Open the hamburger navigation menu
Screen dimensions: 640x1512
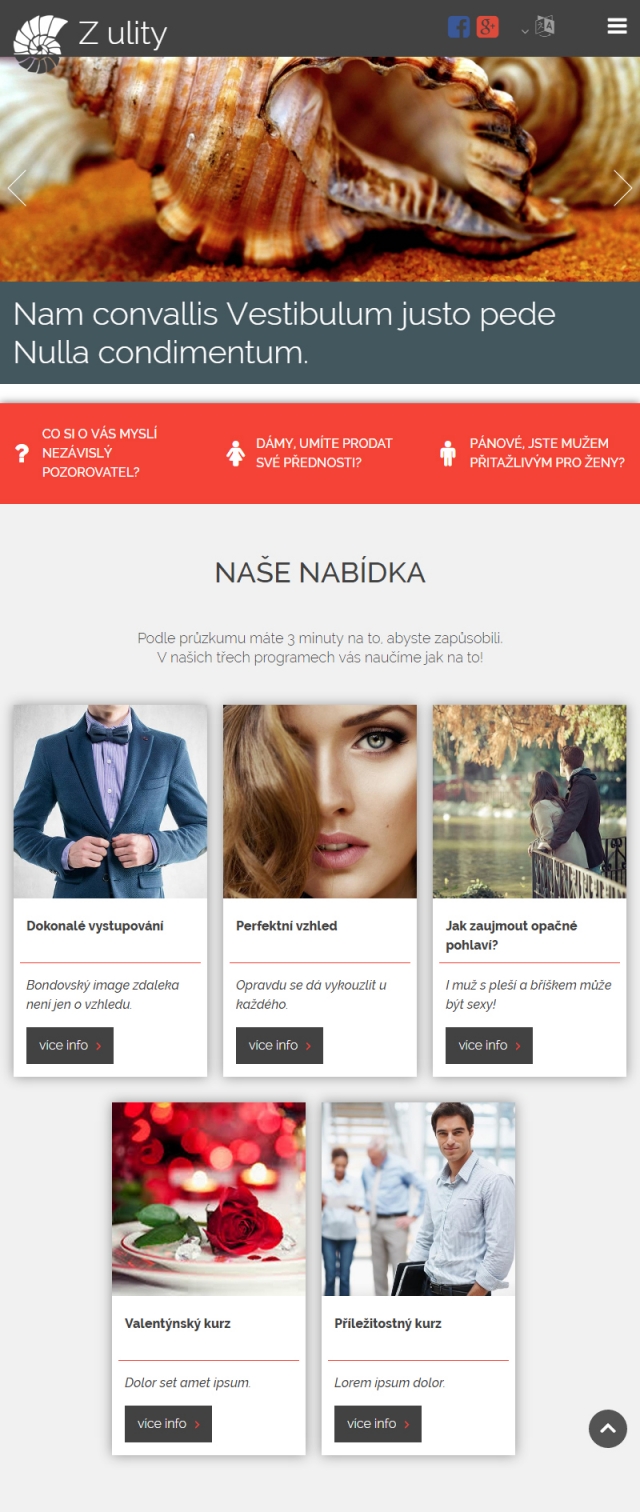[617, 26]
